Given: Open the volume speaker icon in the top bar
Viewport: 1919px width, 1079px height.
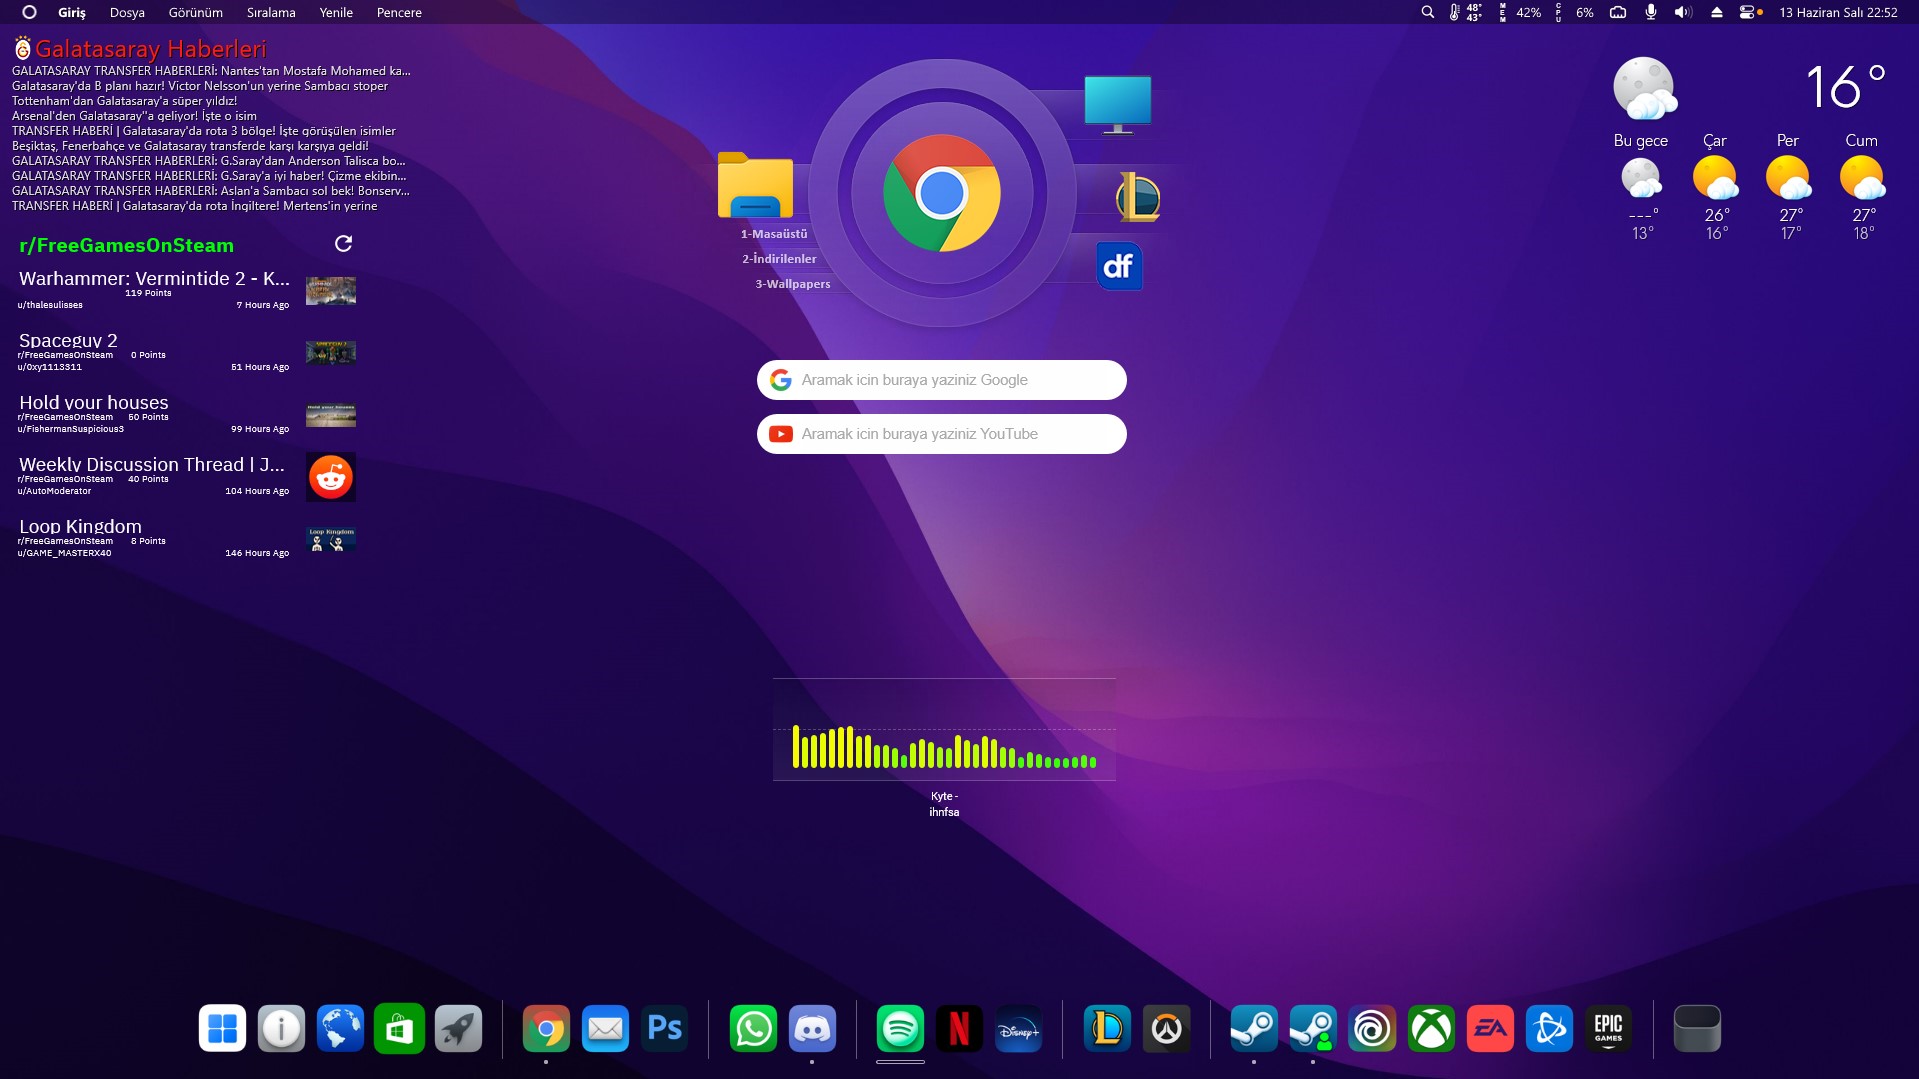Looking at the screenshot, I should click(1683, 12).
